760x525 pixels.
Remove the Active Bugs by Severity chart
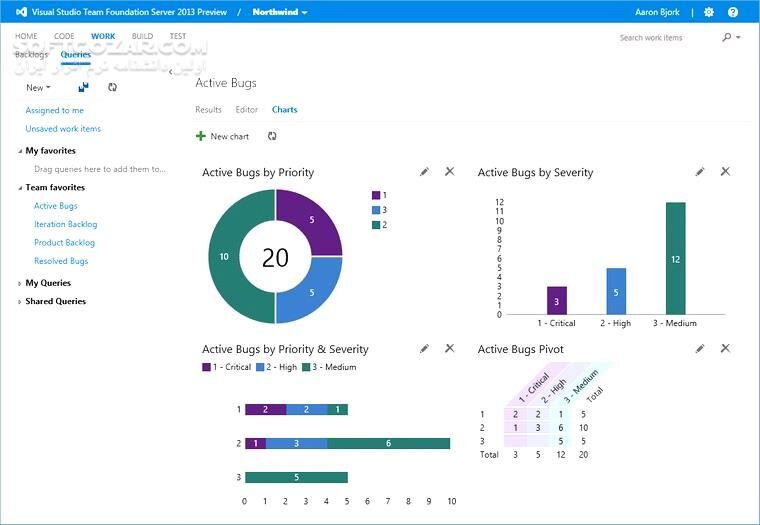pos(725,172)
